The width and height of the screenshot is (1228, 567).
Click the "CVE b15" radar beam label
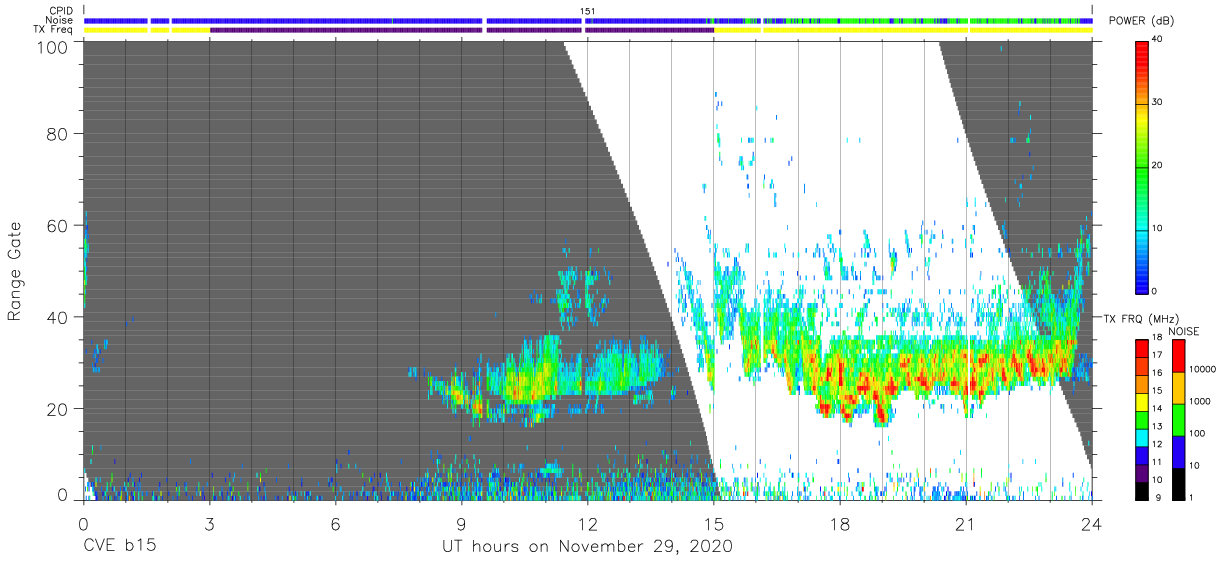118,547
